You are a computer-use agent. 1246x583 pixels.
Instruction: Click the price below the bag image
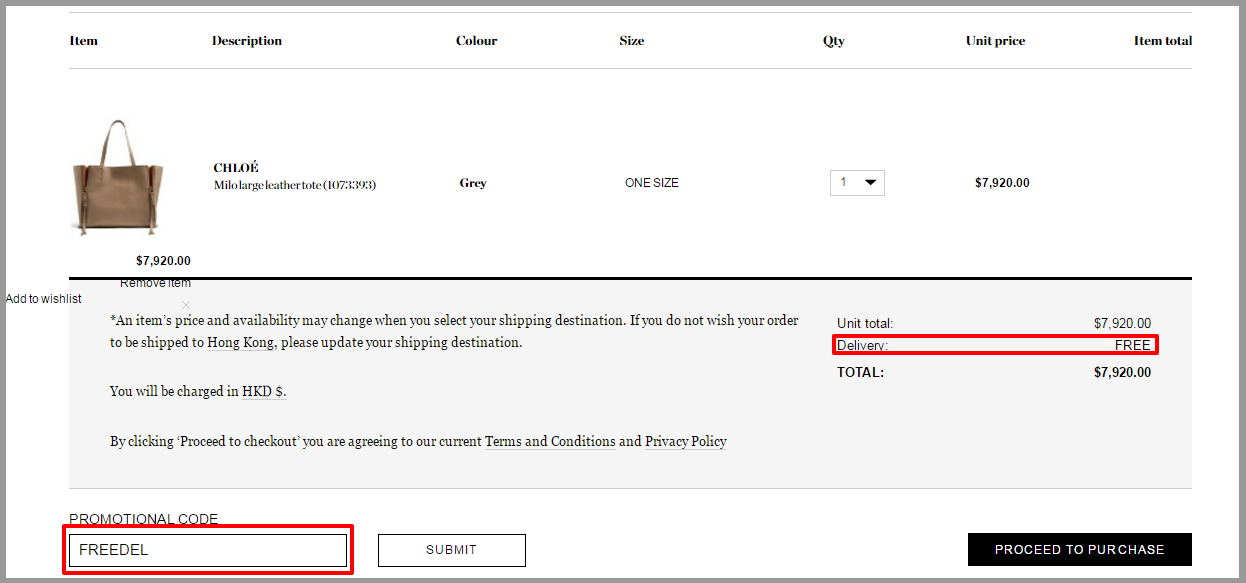click(163, 261)
